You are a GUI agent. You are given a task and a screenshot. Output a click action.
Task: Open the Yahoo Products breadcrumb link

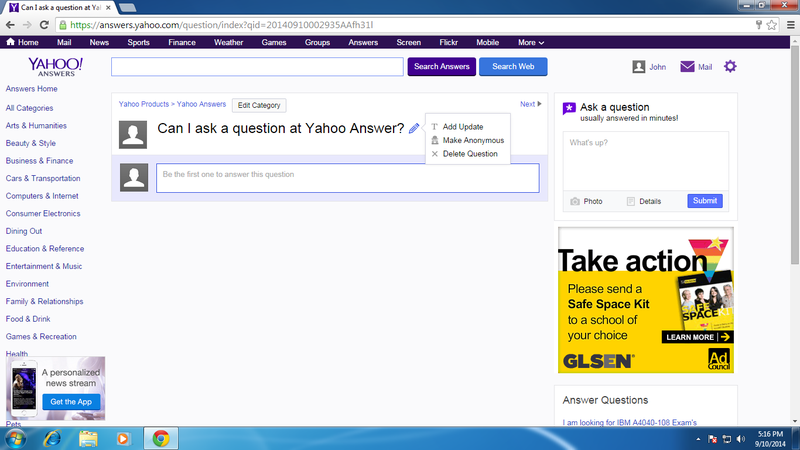coord(143,104)
